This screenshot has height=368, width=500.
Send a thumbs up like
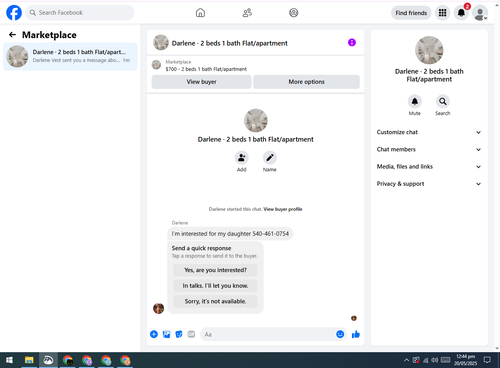[356, 334]
